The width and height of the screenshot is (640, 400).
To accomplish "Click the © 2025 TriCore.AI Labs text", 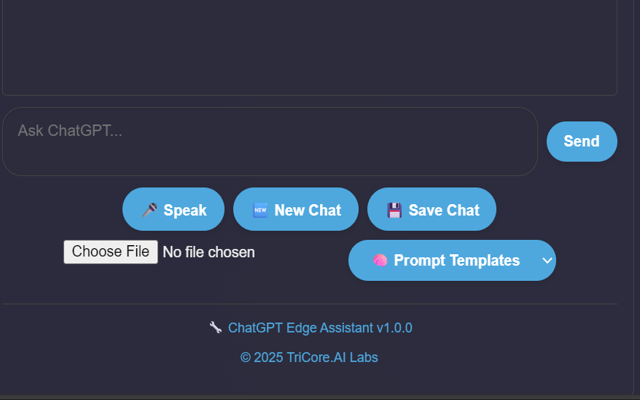I will (309, 357).
